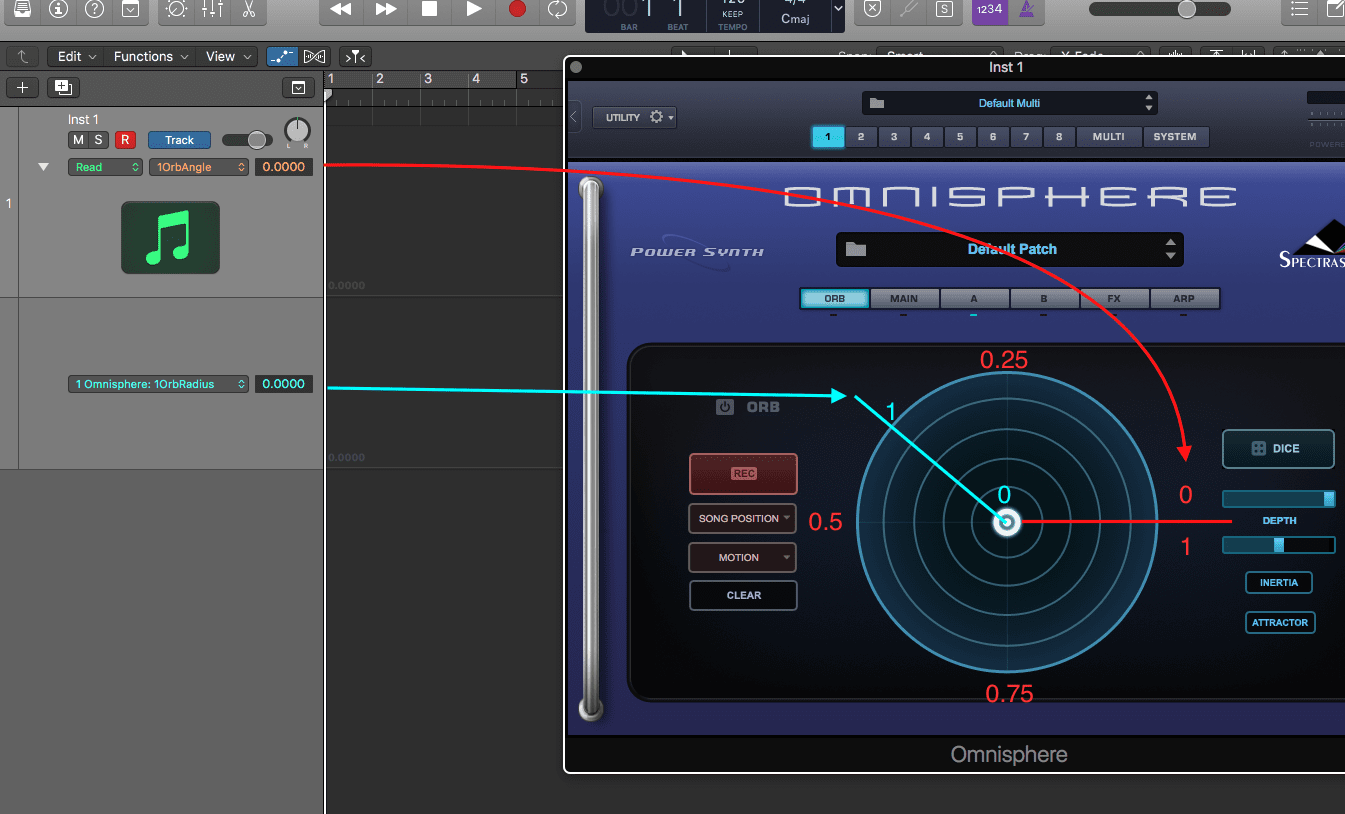Open the 1OrbAngle parameter dropdown

tap(199, 167)
